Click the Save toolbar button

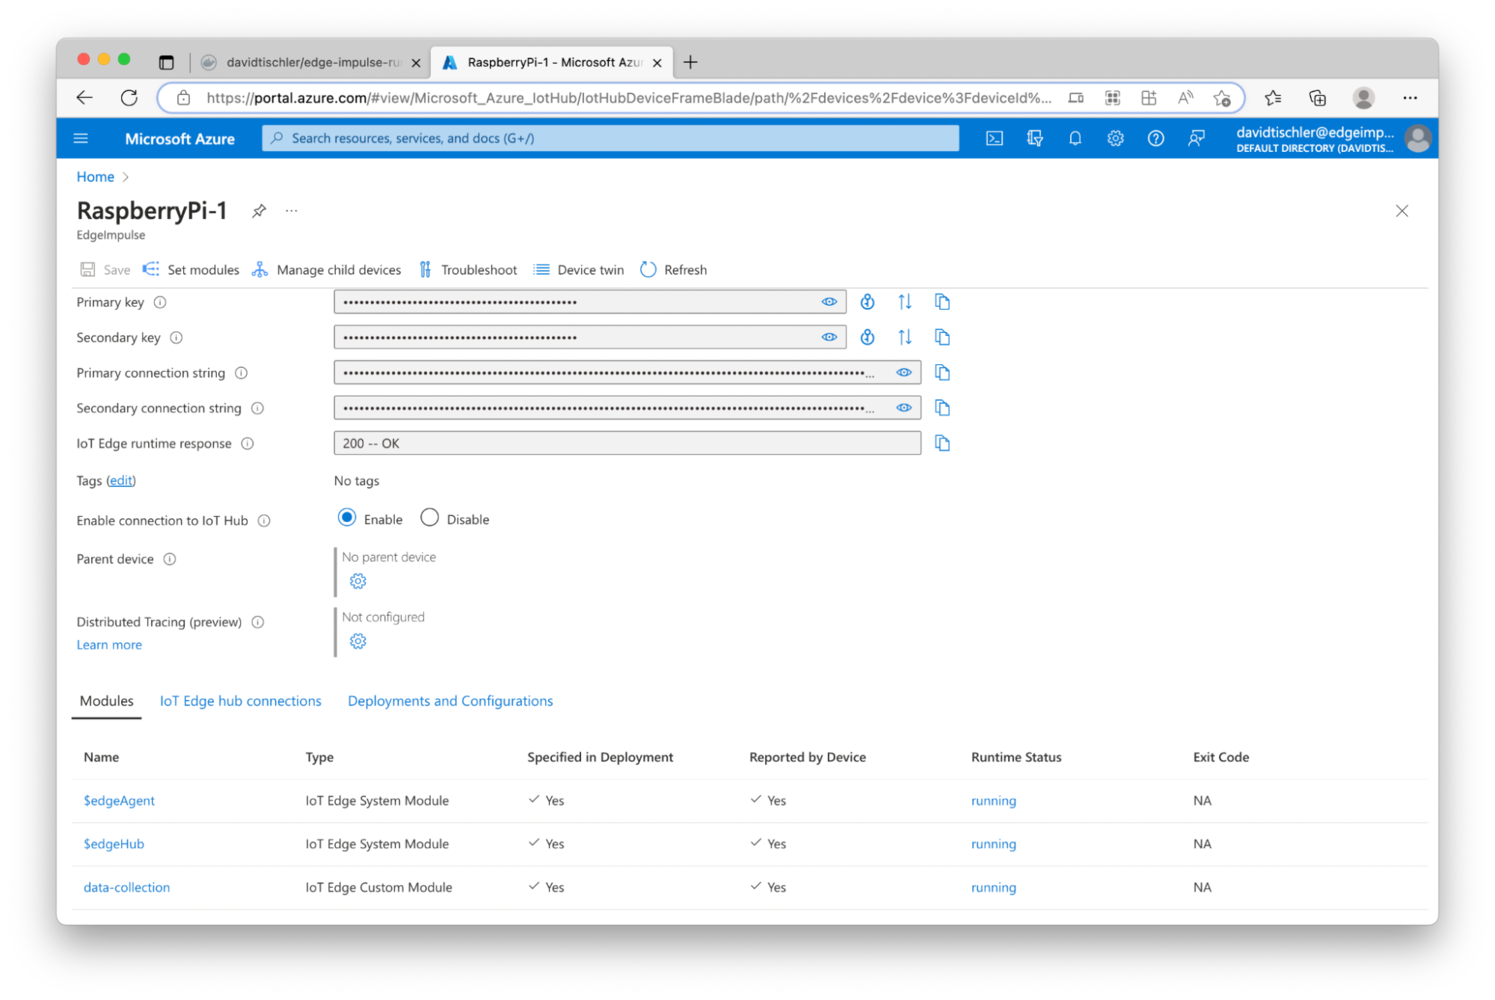pyautogui.click(x=105, y=270)
